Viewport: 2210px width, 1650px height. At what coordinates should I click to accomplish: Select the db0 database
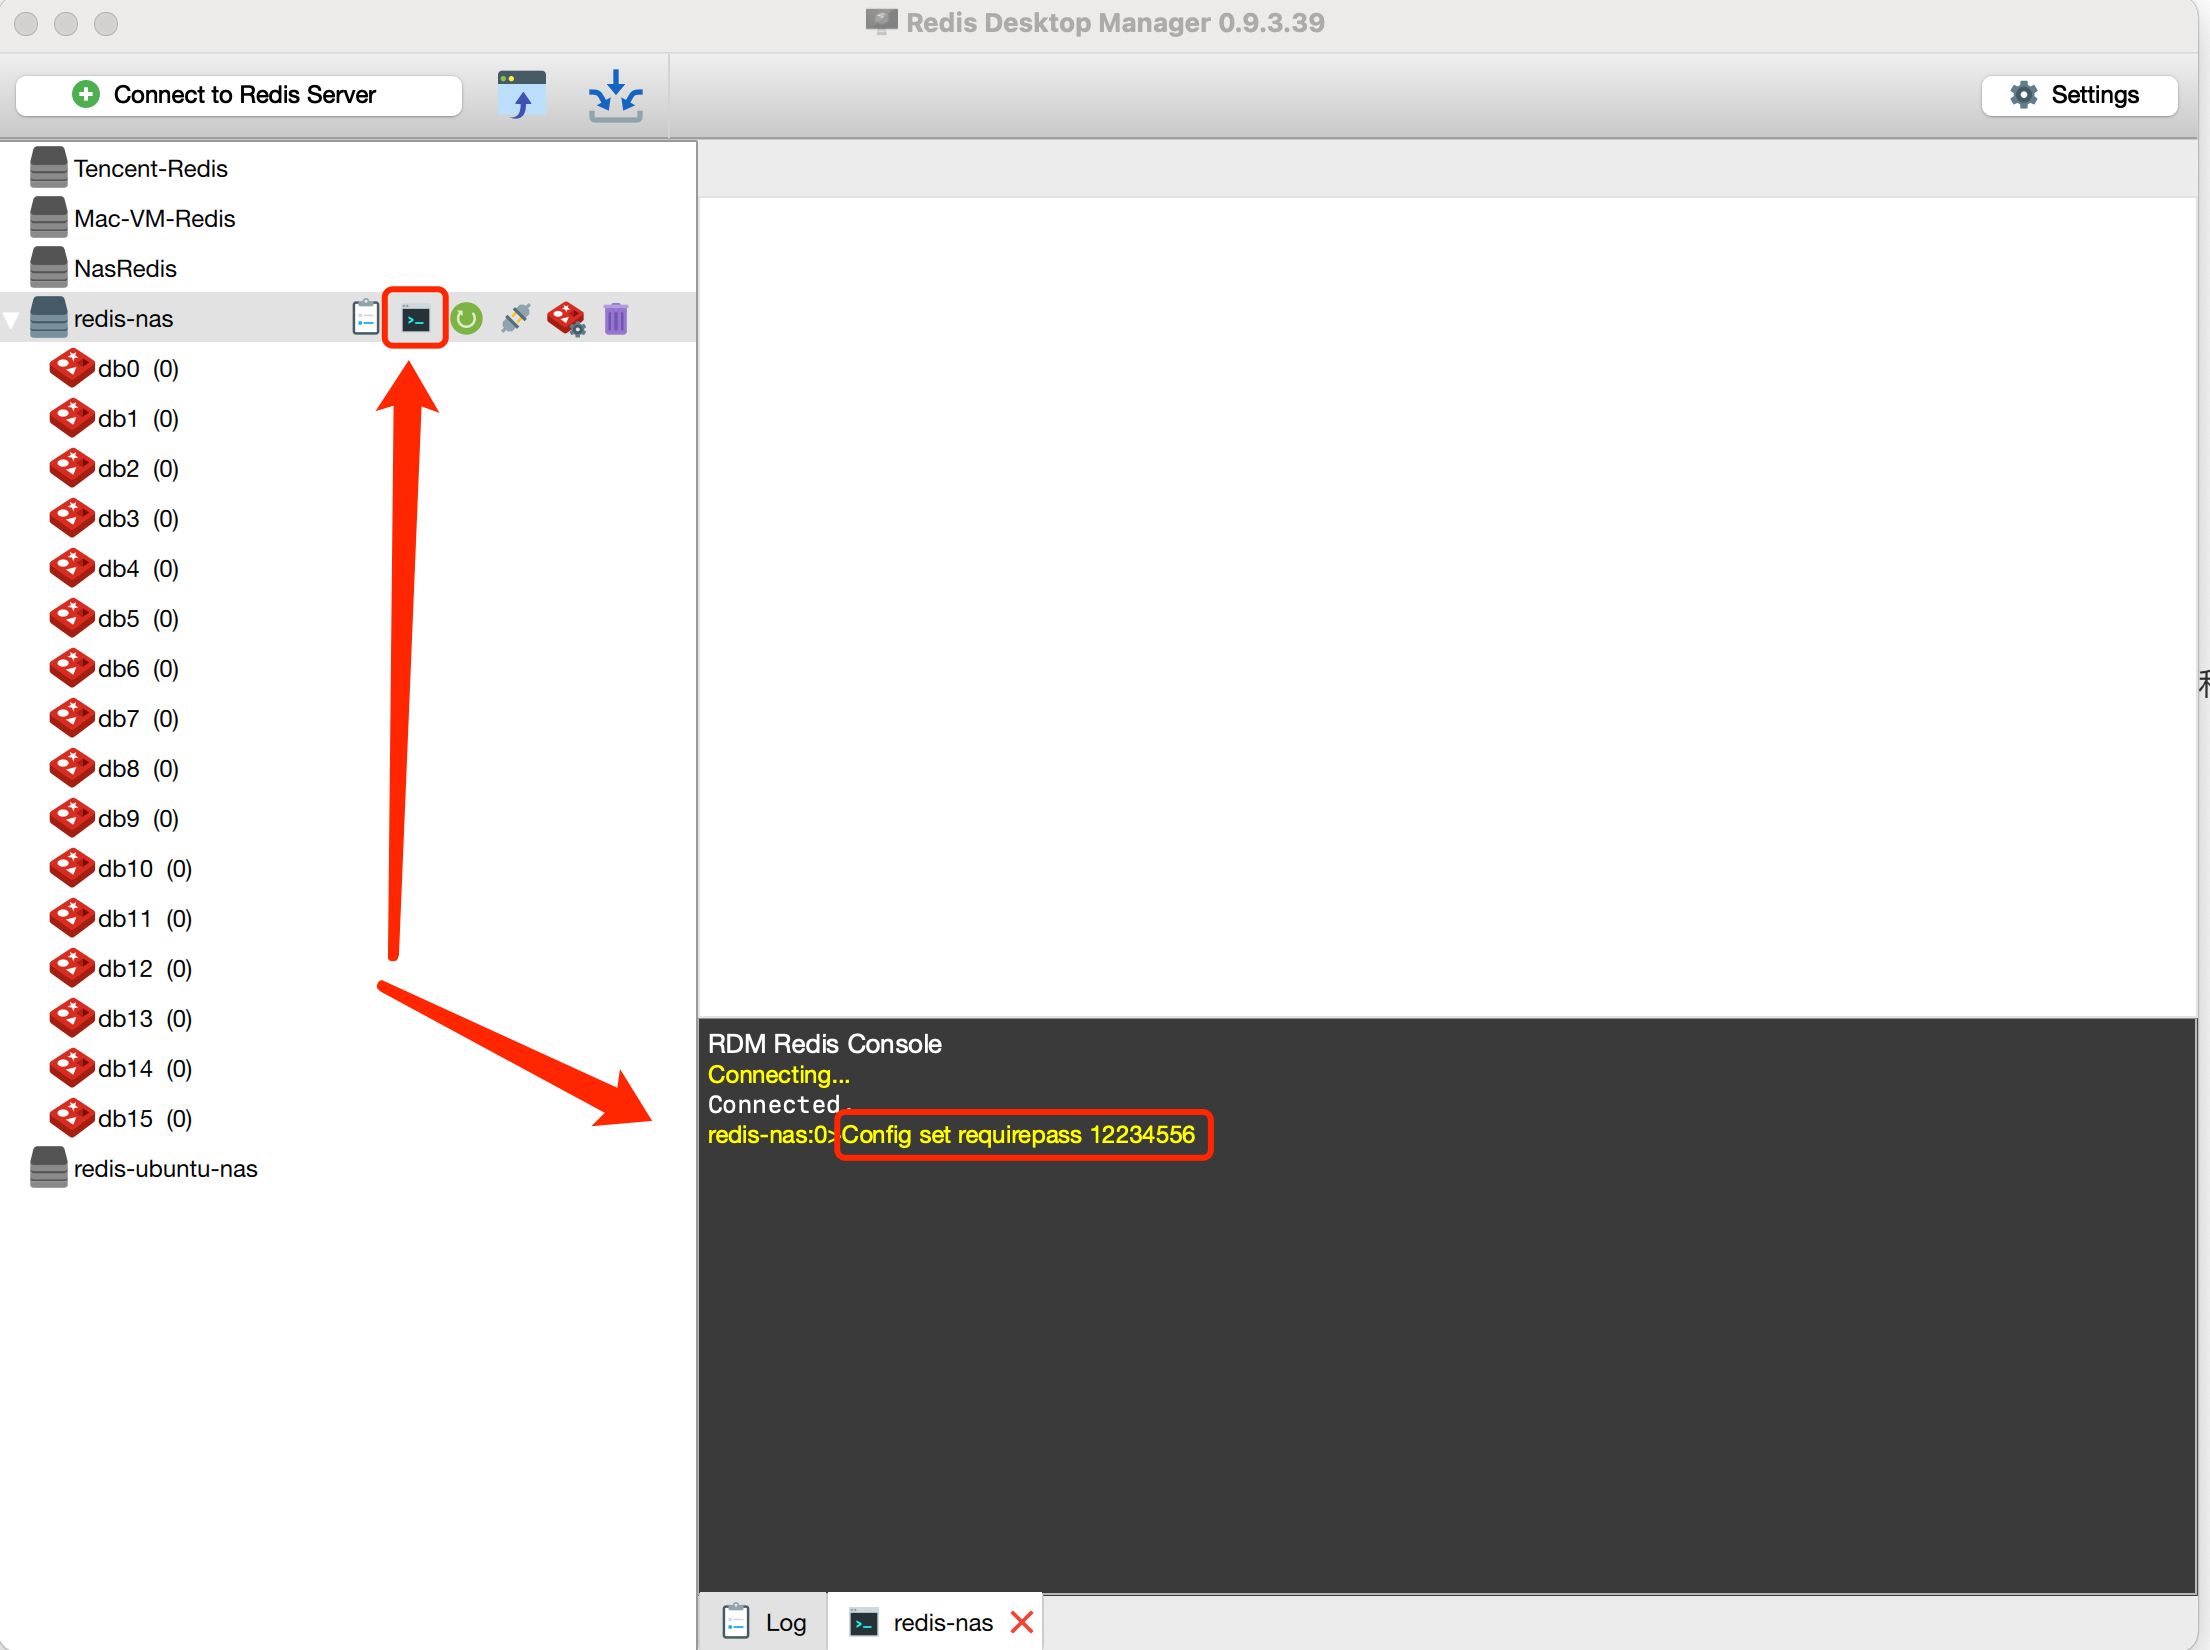click(x=118, y=369)
